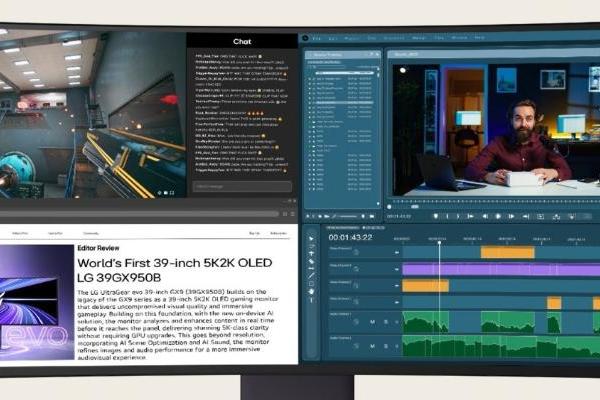
Task: Select the program monitor's title tab
Action: pyautogui.click(x=406, y=54)
